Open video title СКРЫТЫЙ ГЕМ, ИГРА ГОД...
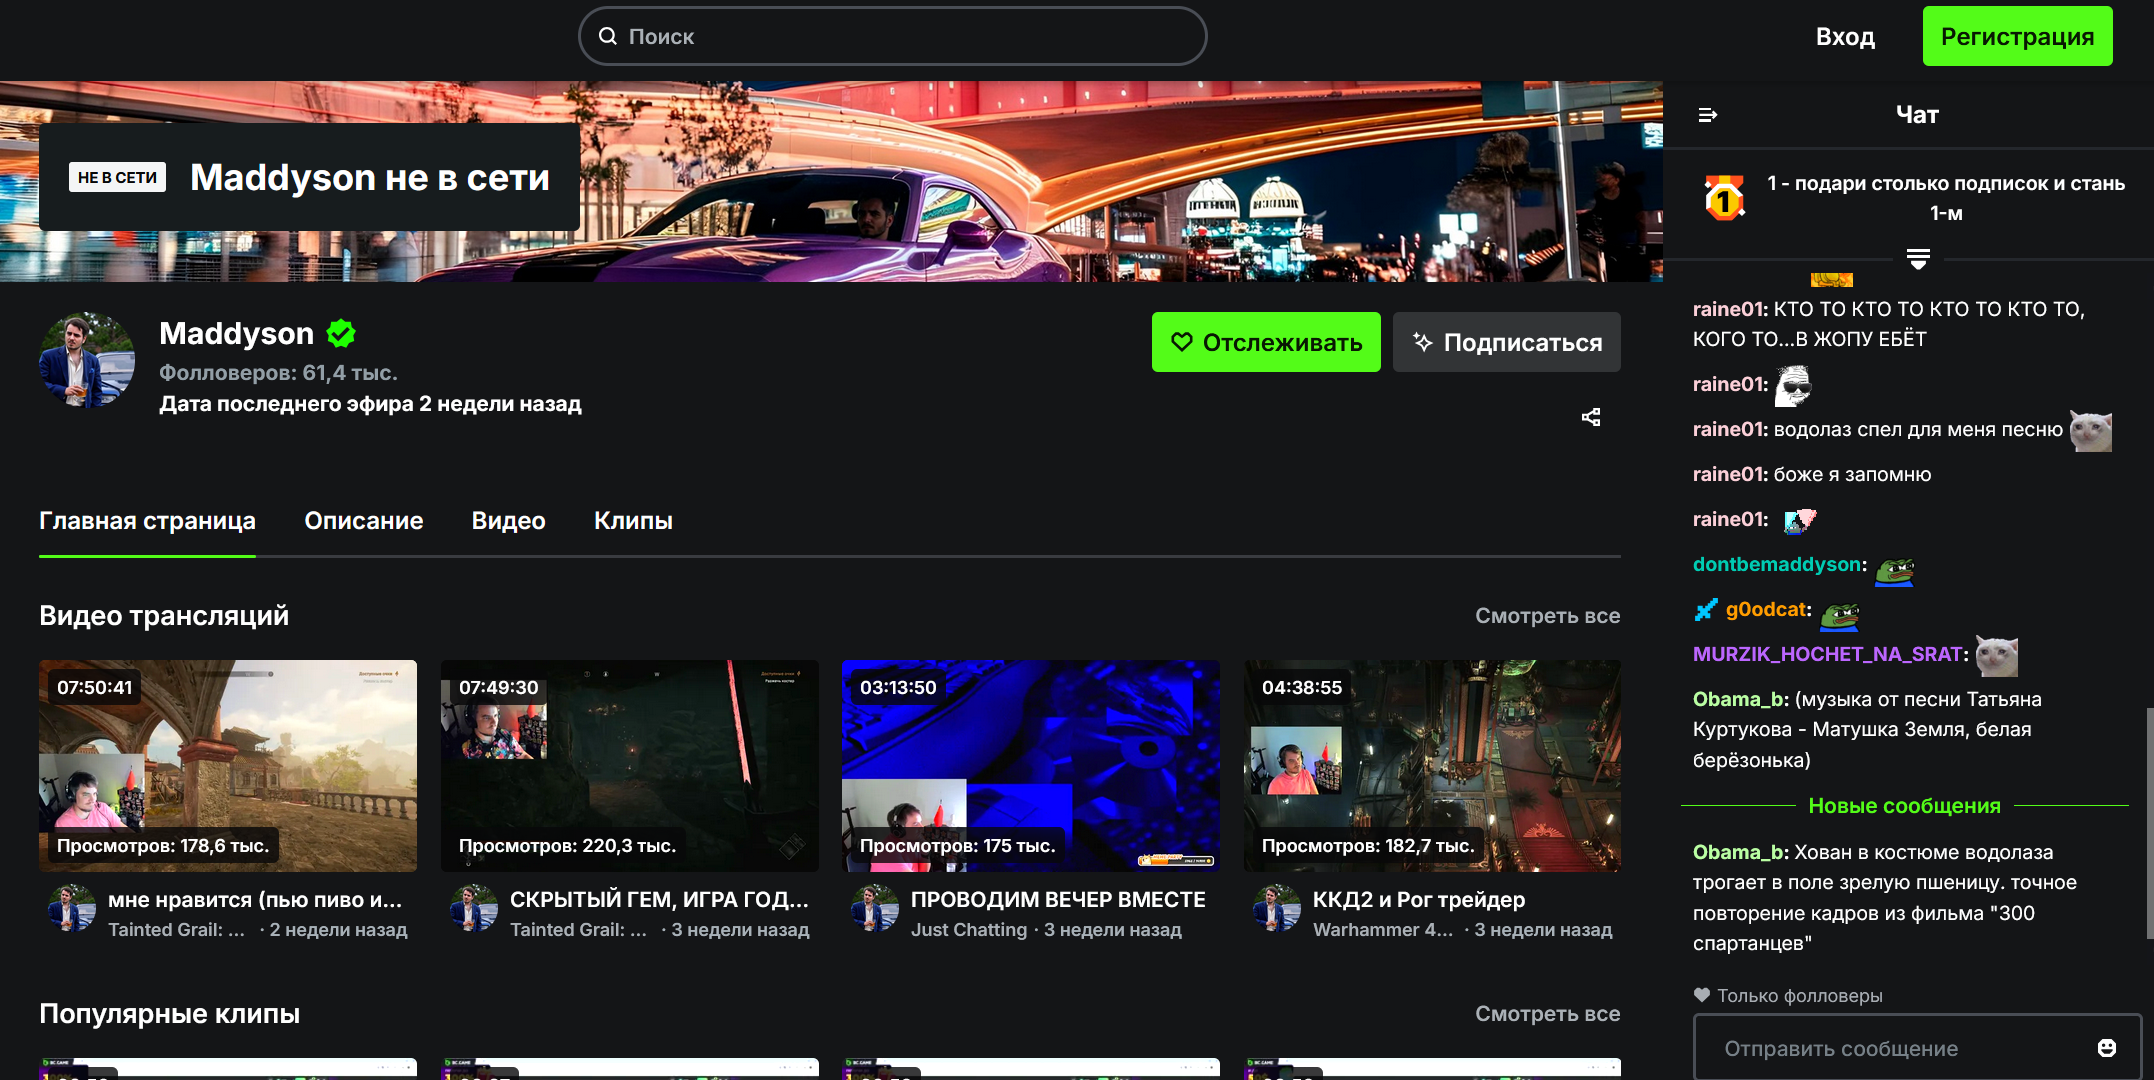2154x1080 pixels. (659, 900)
